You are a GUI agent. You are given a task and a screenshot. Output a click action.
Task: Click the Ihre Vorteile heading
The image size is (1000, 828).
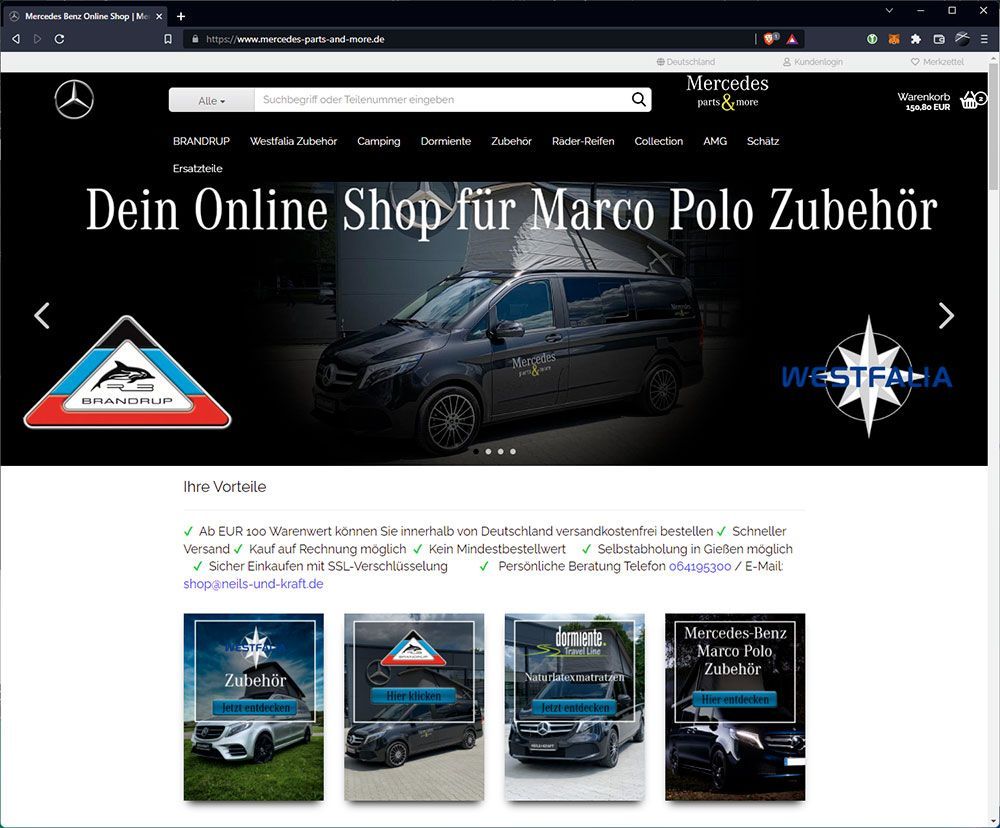[224, 487]
